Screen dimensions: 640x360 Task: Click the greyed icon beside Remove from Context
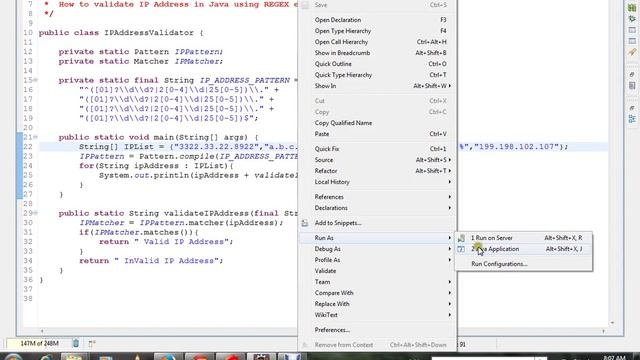point(304,345)
